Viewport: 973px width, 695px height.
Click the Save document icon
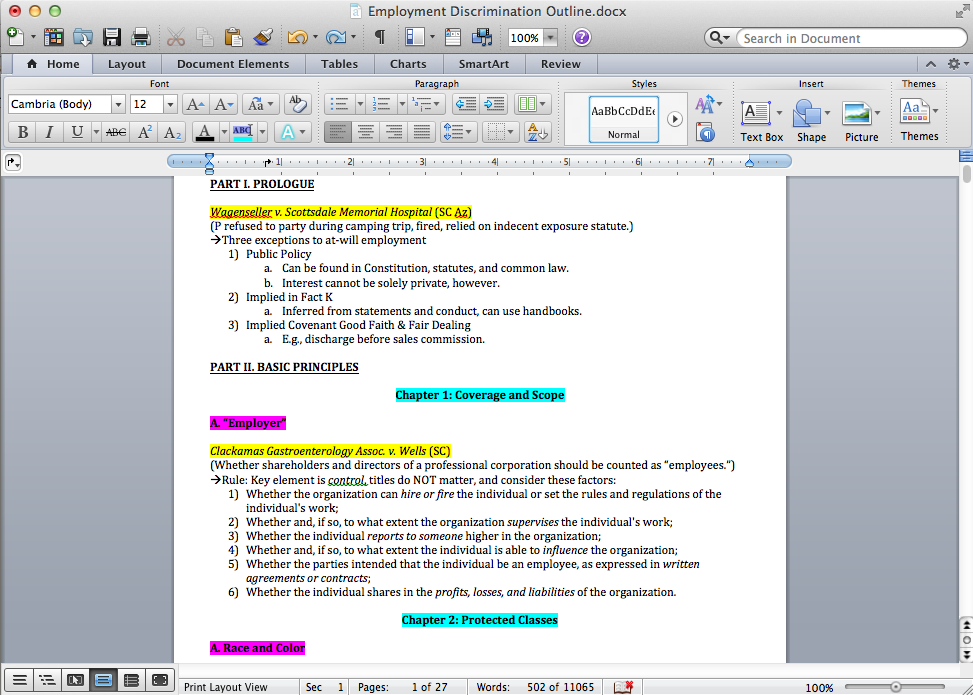(x=112, y=38)
